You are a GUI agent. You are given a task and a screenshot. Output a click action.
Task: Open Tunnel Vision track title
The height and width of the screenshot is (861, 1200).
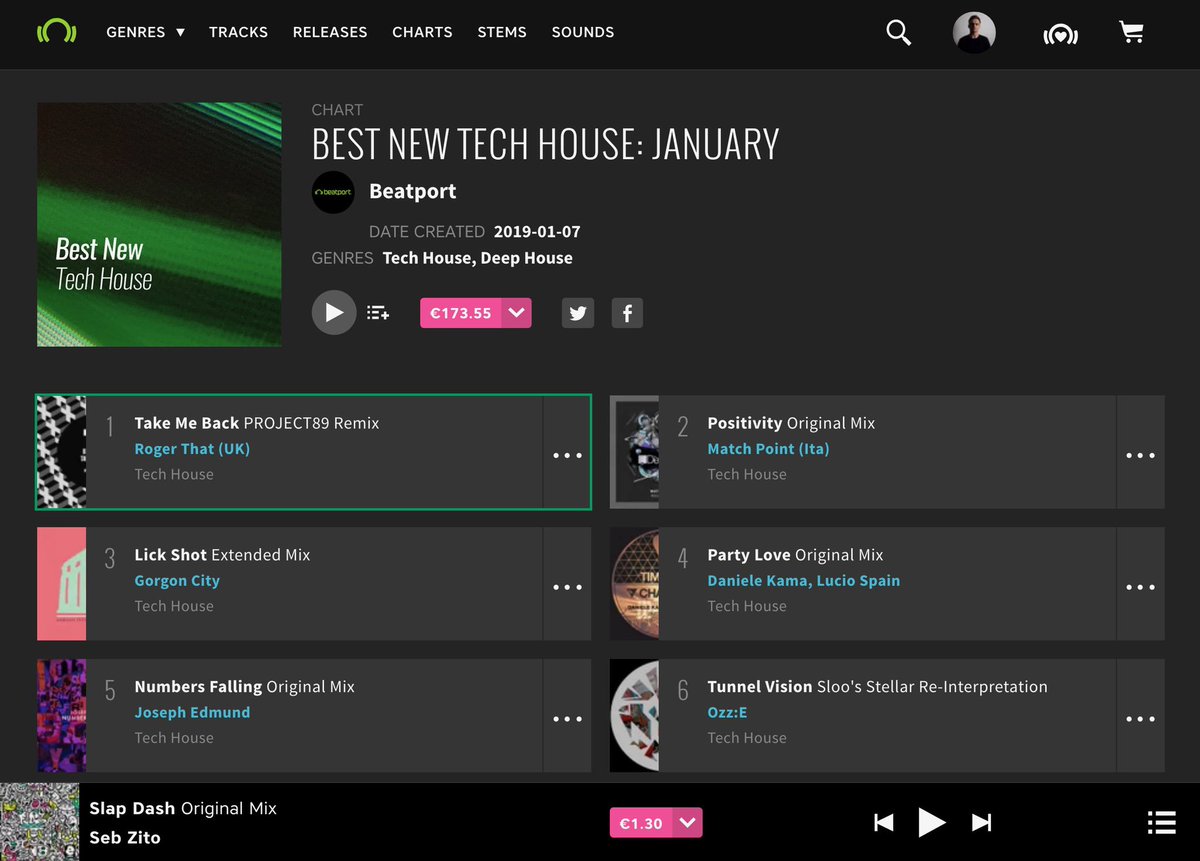coord(877,687)
